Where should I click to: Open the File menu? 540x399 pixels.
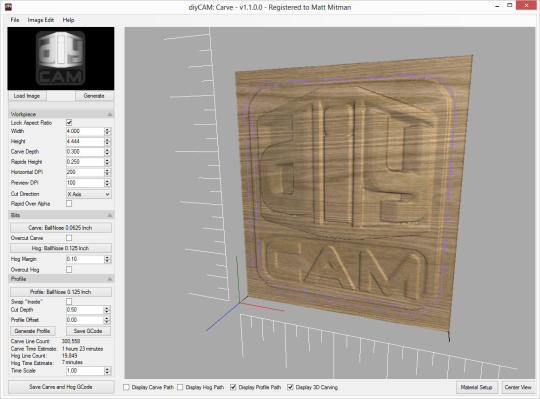[15, 20]
